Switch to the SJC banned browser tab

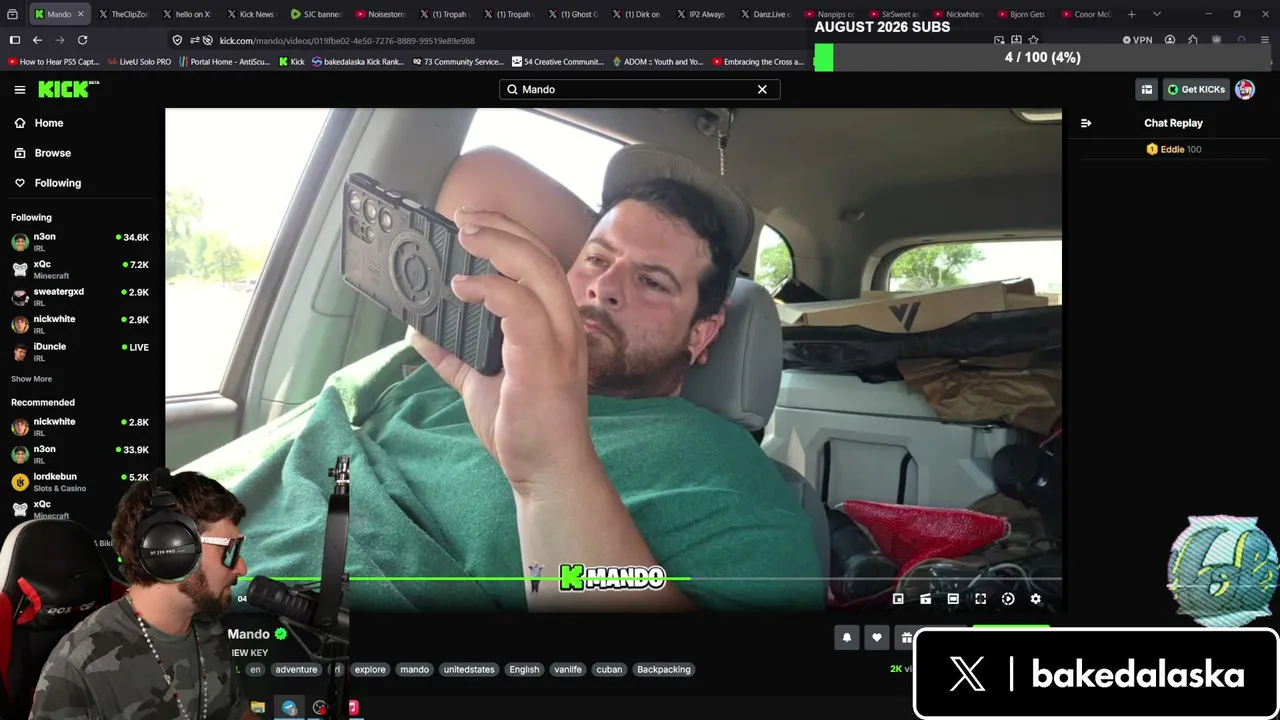click(x=314, y=14)
